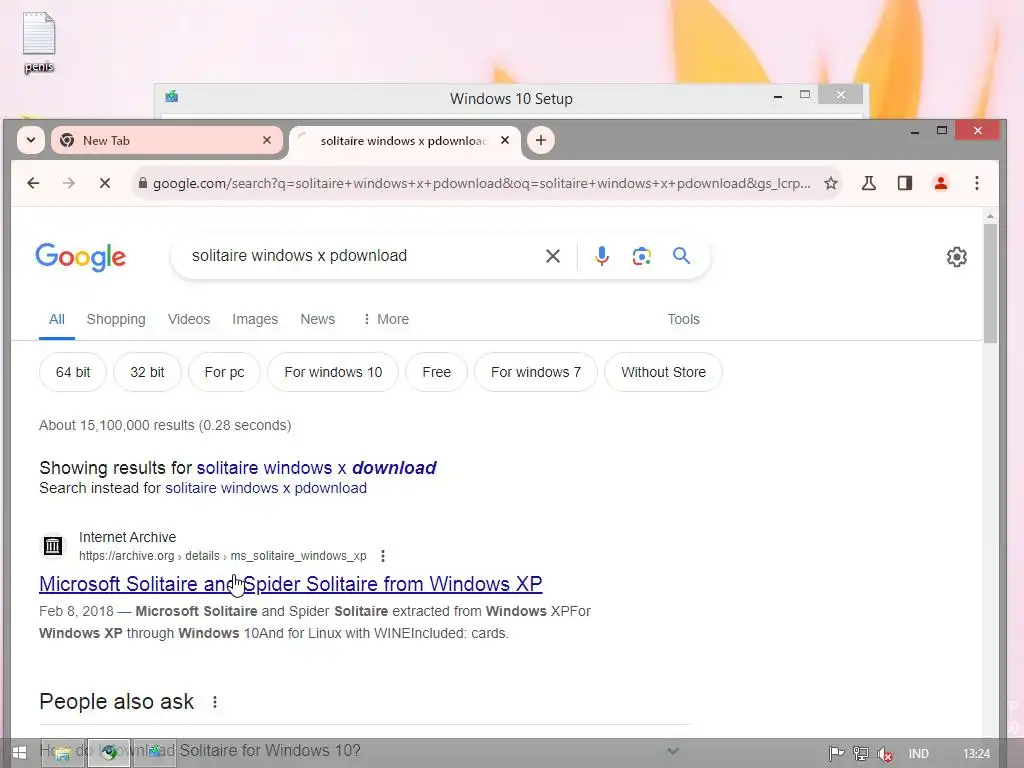Select the All results tab
1024x768 pixels.
(57, 319)
